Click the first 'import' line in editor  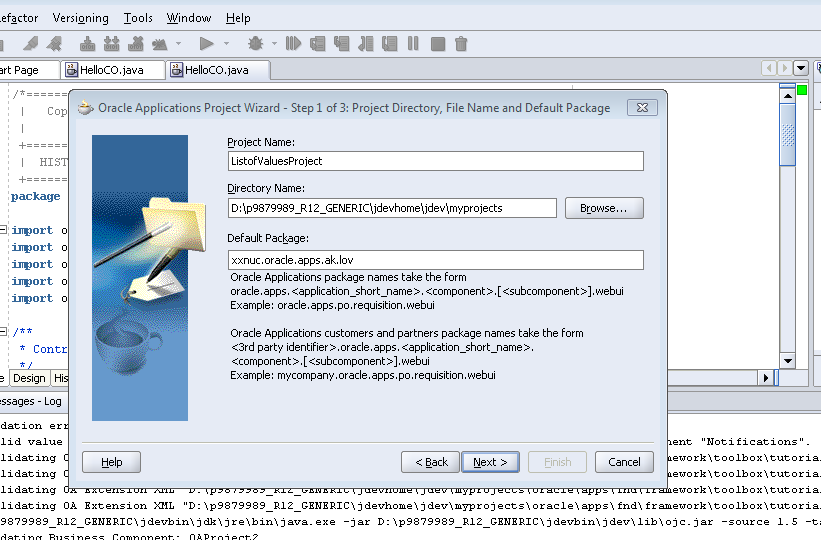click(39, 230)
